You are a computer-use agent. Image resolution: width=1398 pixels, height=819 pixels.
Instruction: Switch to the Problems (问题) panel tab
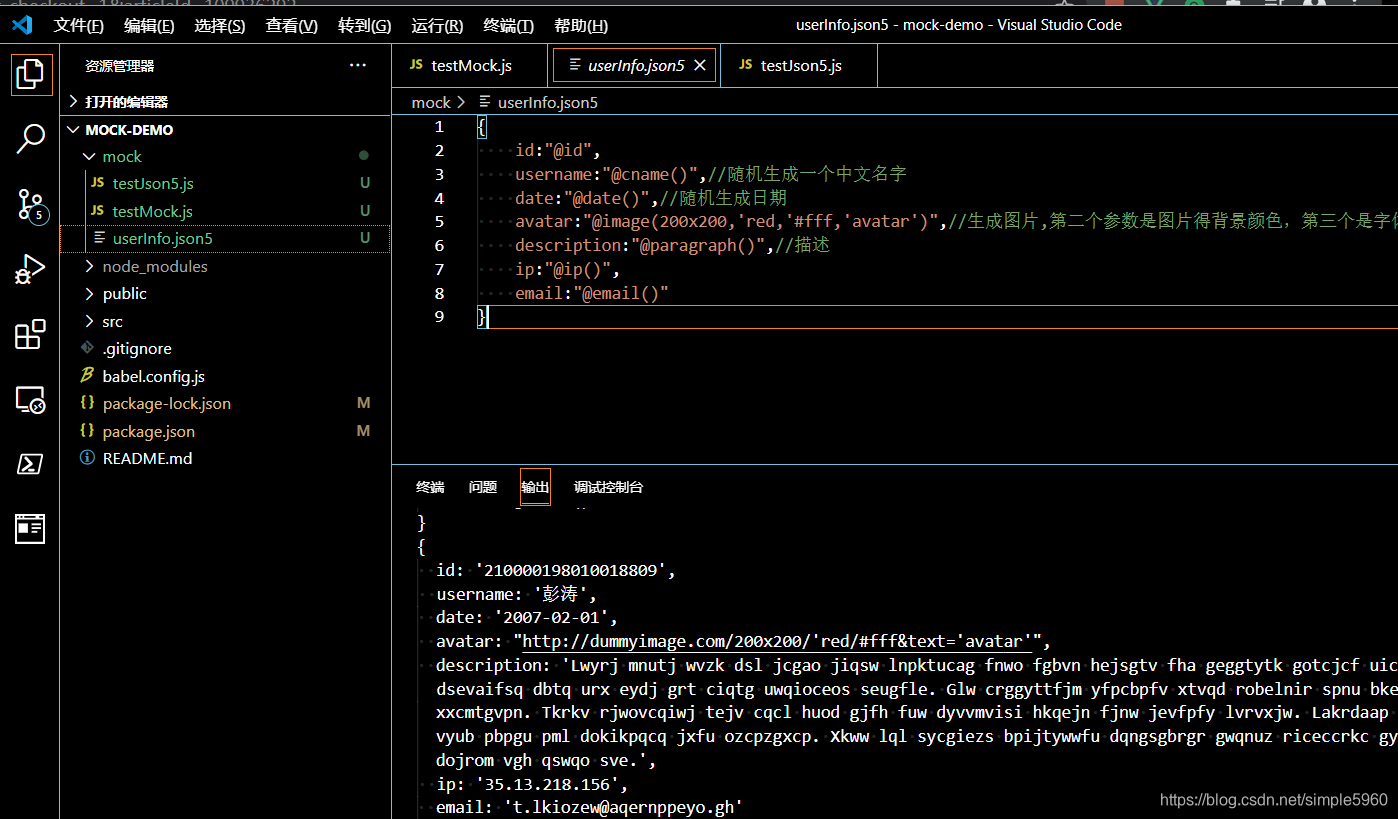(483, 487)
